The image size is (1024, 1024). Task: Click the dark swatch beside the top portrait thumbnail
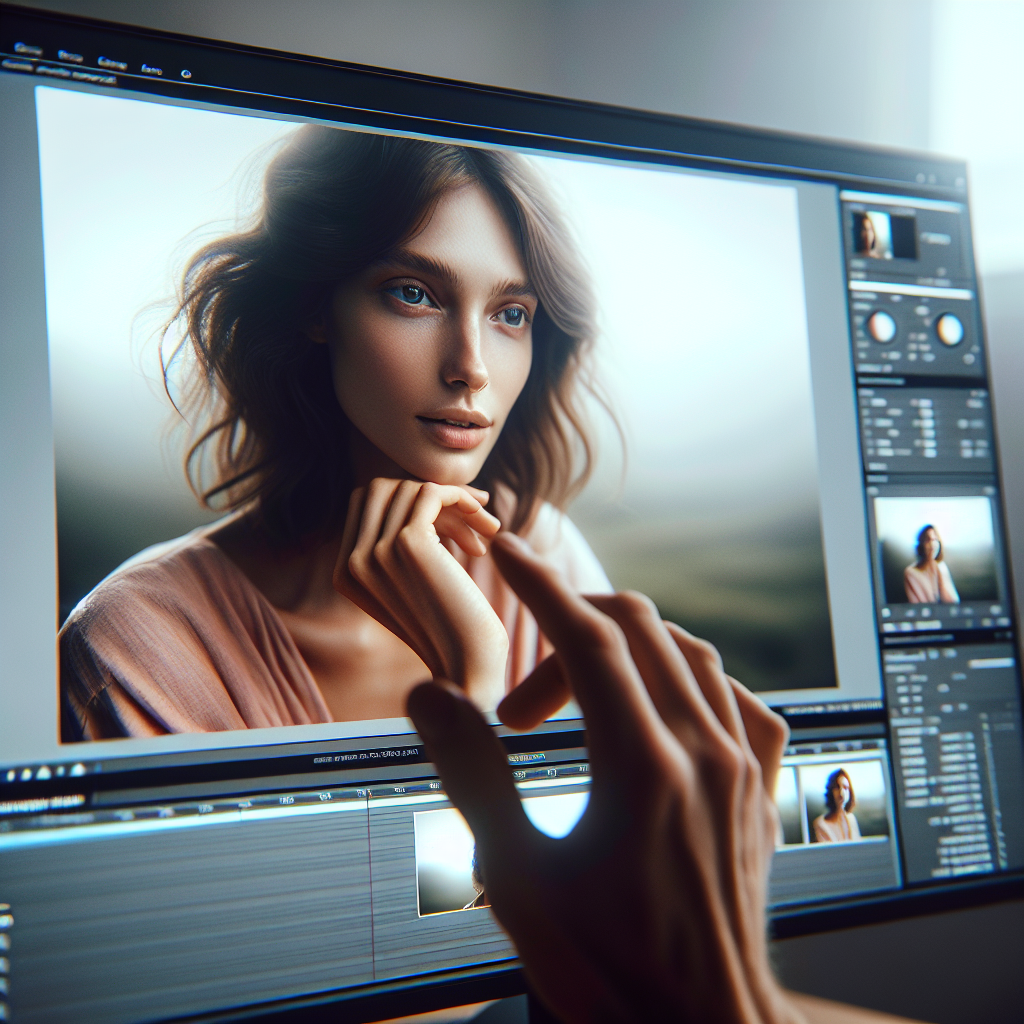tap(903, 237)
